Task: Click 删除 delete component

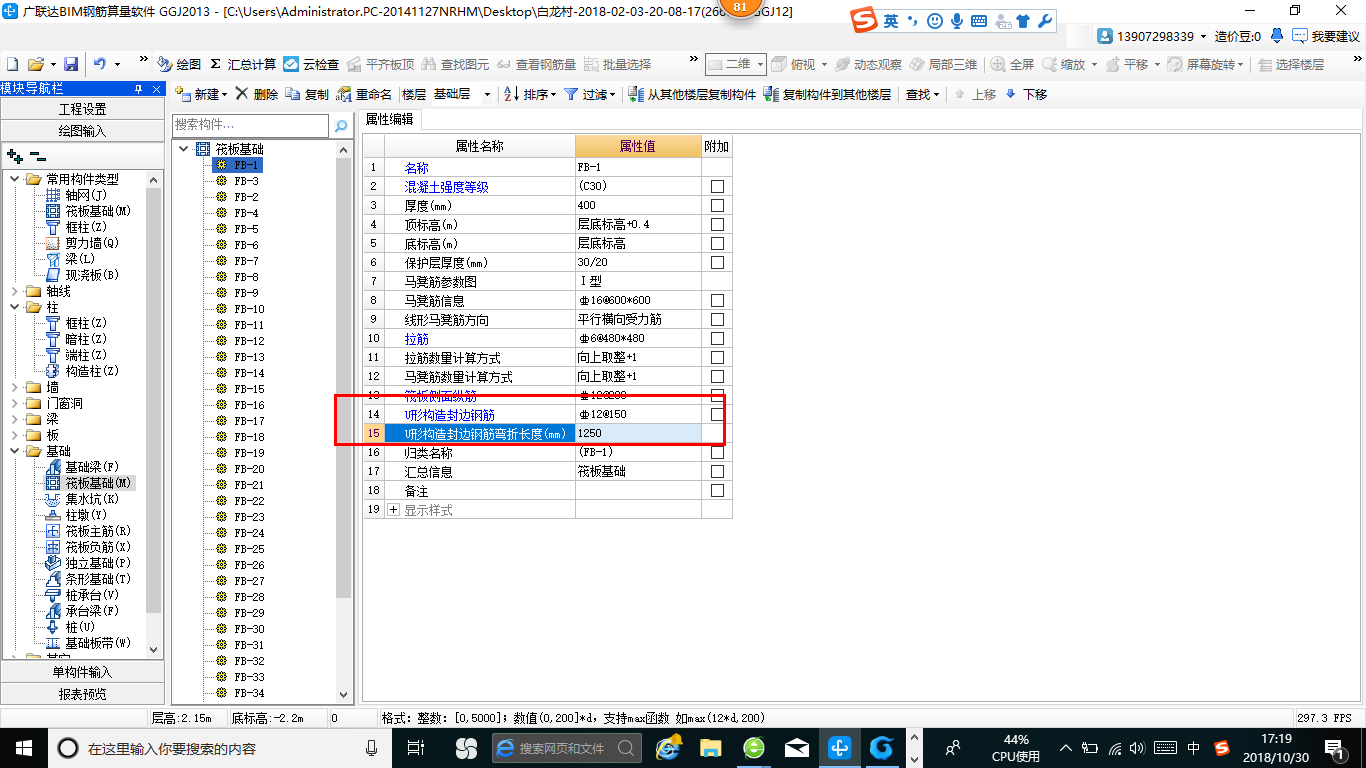Action: coord(257,94)
